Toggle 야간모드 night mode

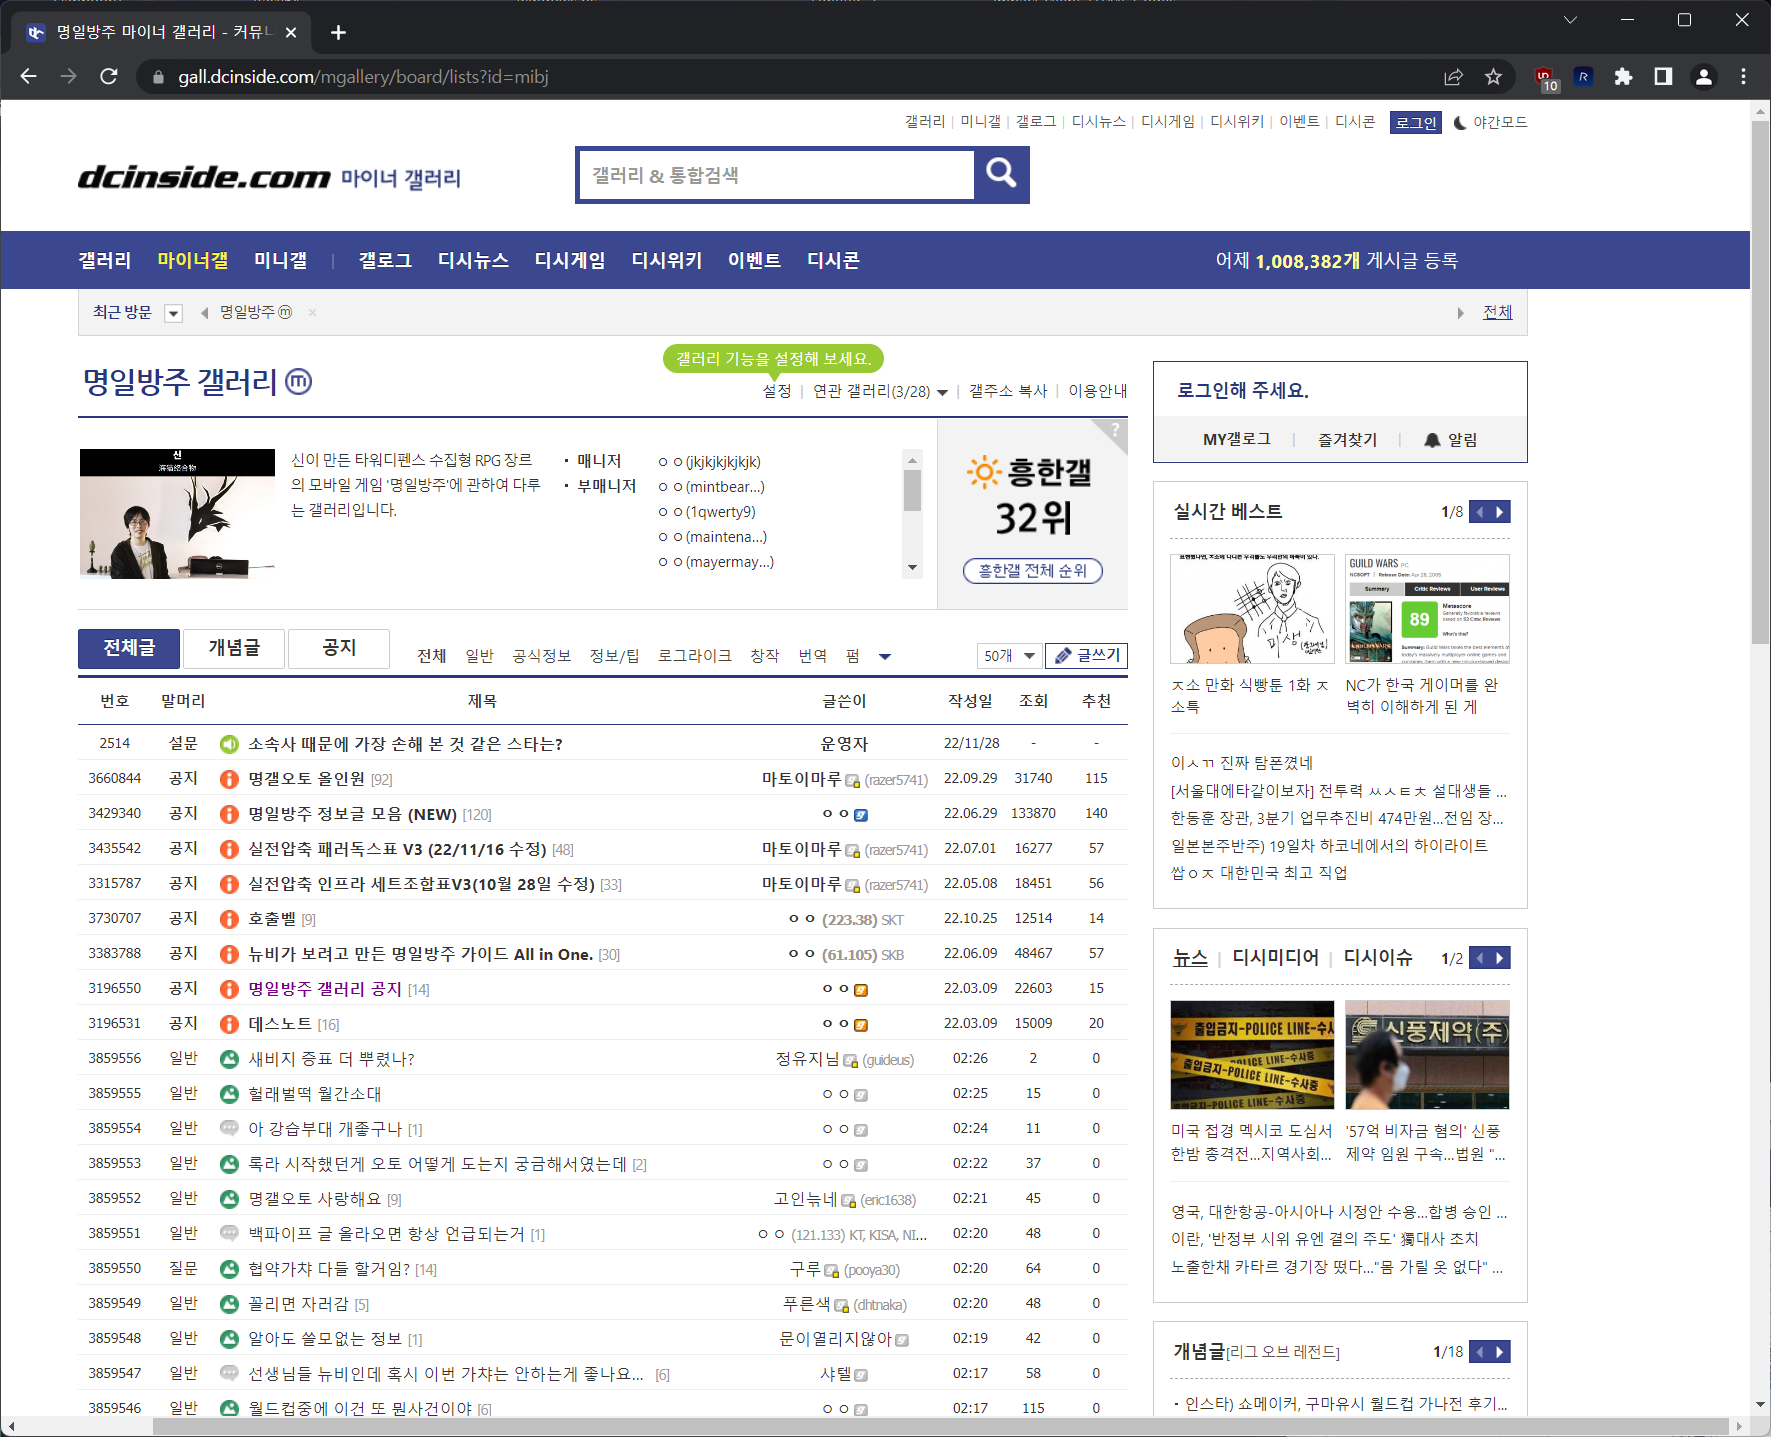click(x=1489, y=122)
